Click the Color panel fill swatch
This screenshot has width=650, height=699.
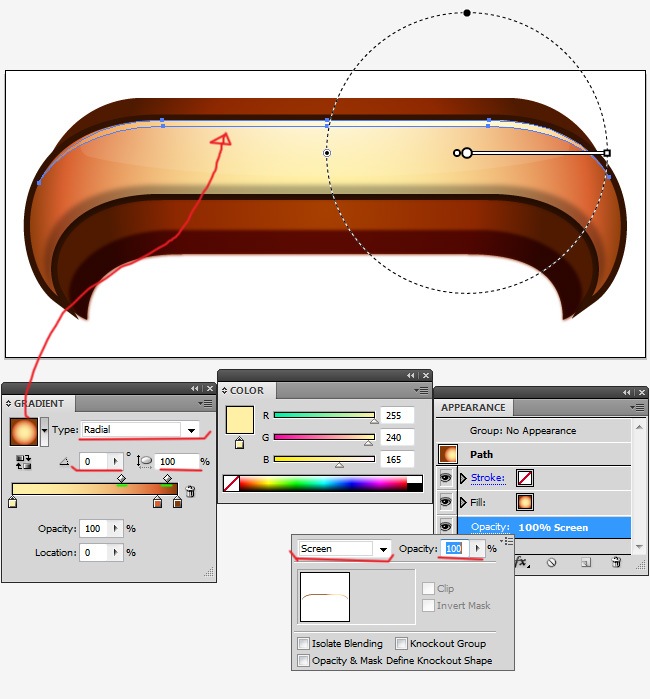click(x=240, y=419)
